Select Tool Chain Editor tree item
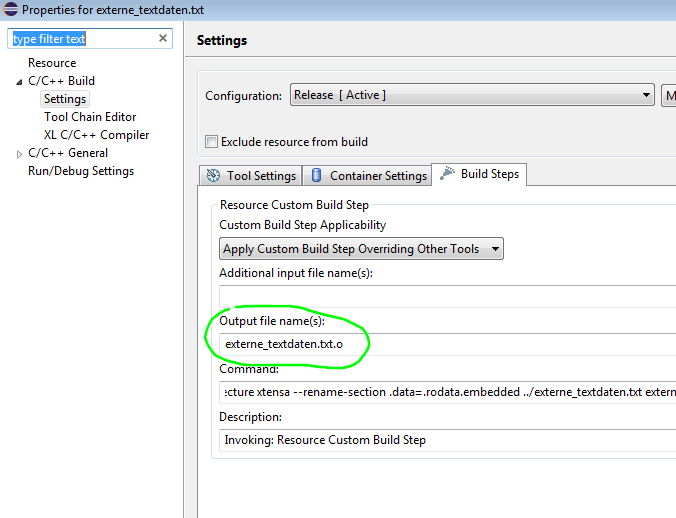Image resolution: width=676 pixels, height=518 pixels. 90,117
